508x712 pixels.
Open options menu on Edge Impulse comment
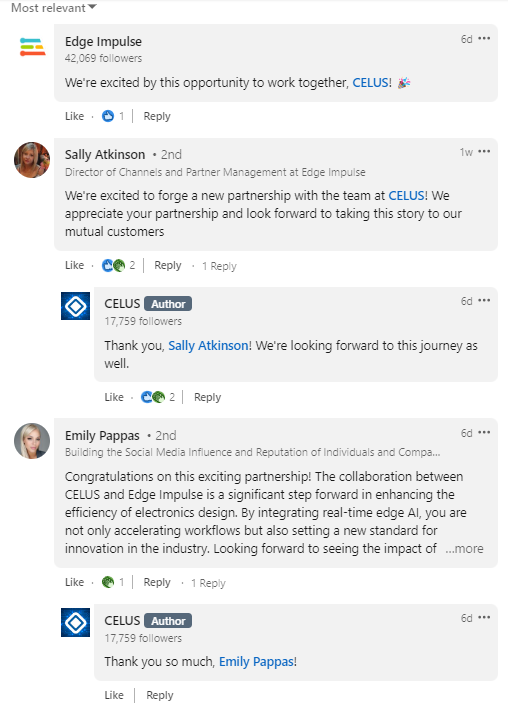(484, 39)
